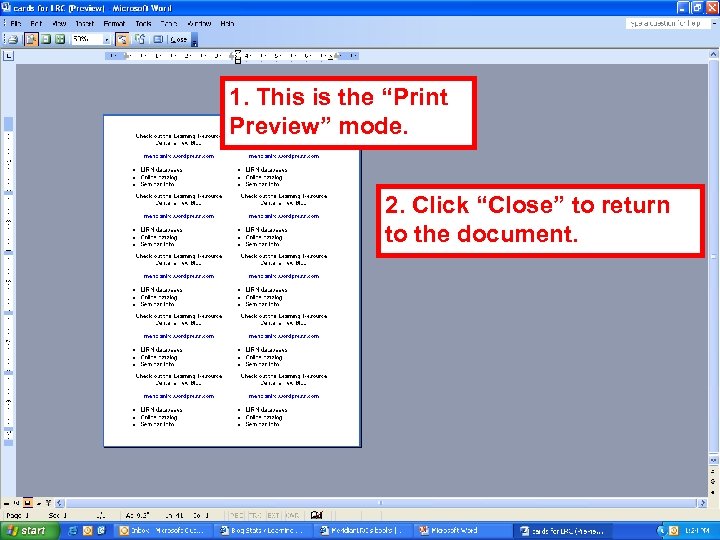Open the Window menu
The height and width of the screenshot is (540, 720).
coord(199,23)
